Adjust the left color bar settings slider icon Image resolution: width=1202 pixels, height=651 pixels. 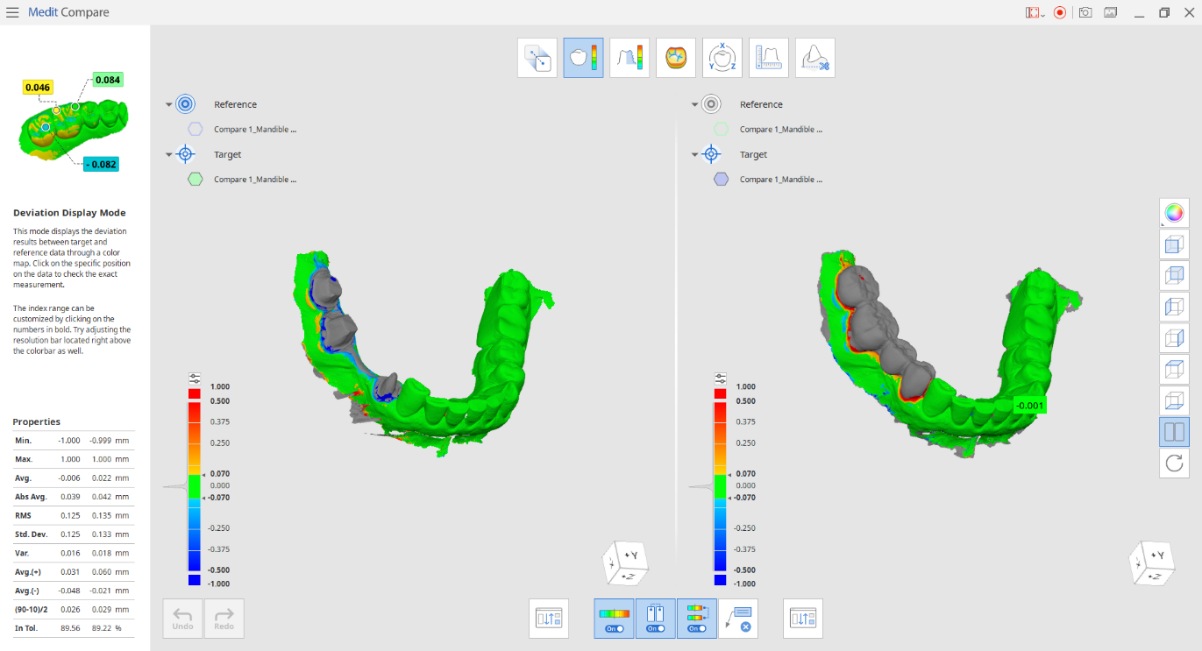[x=194, y=378]
